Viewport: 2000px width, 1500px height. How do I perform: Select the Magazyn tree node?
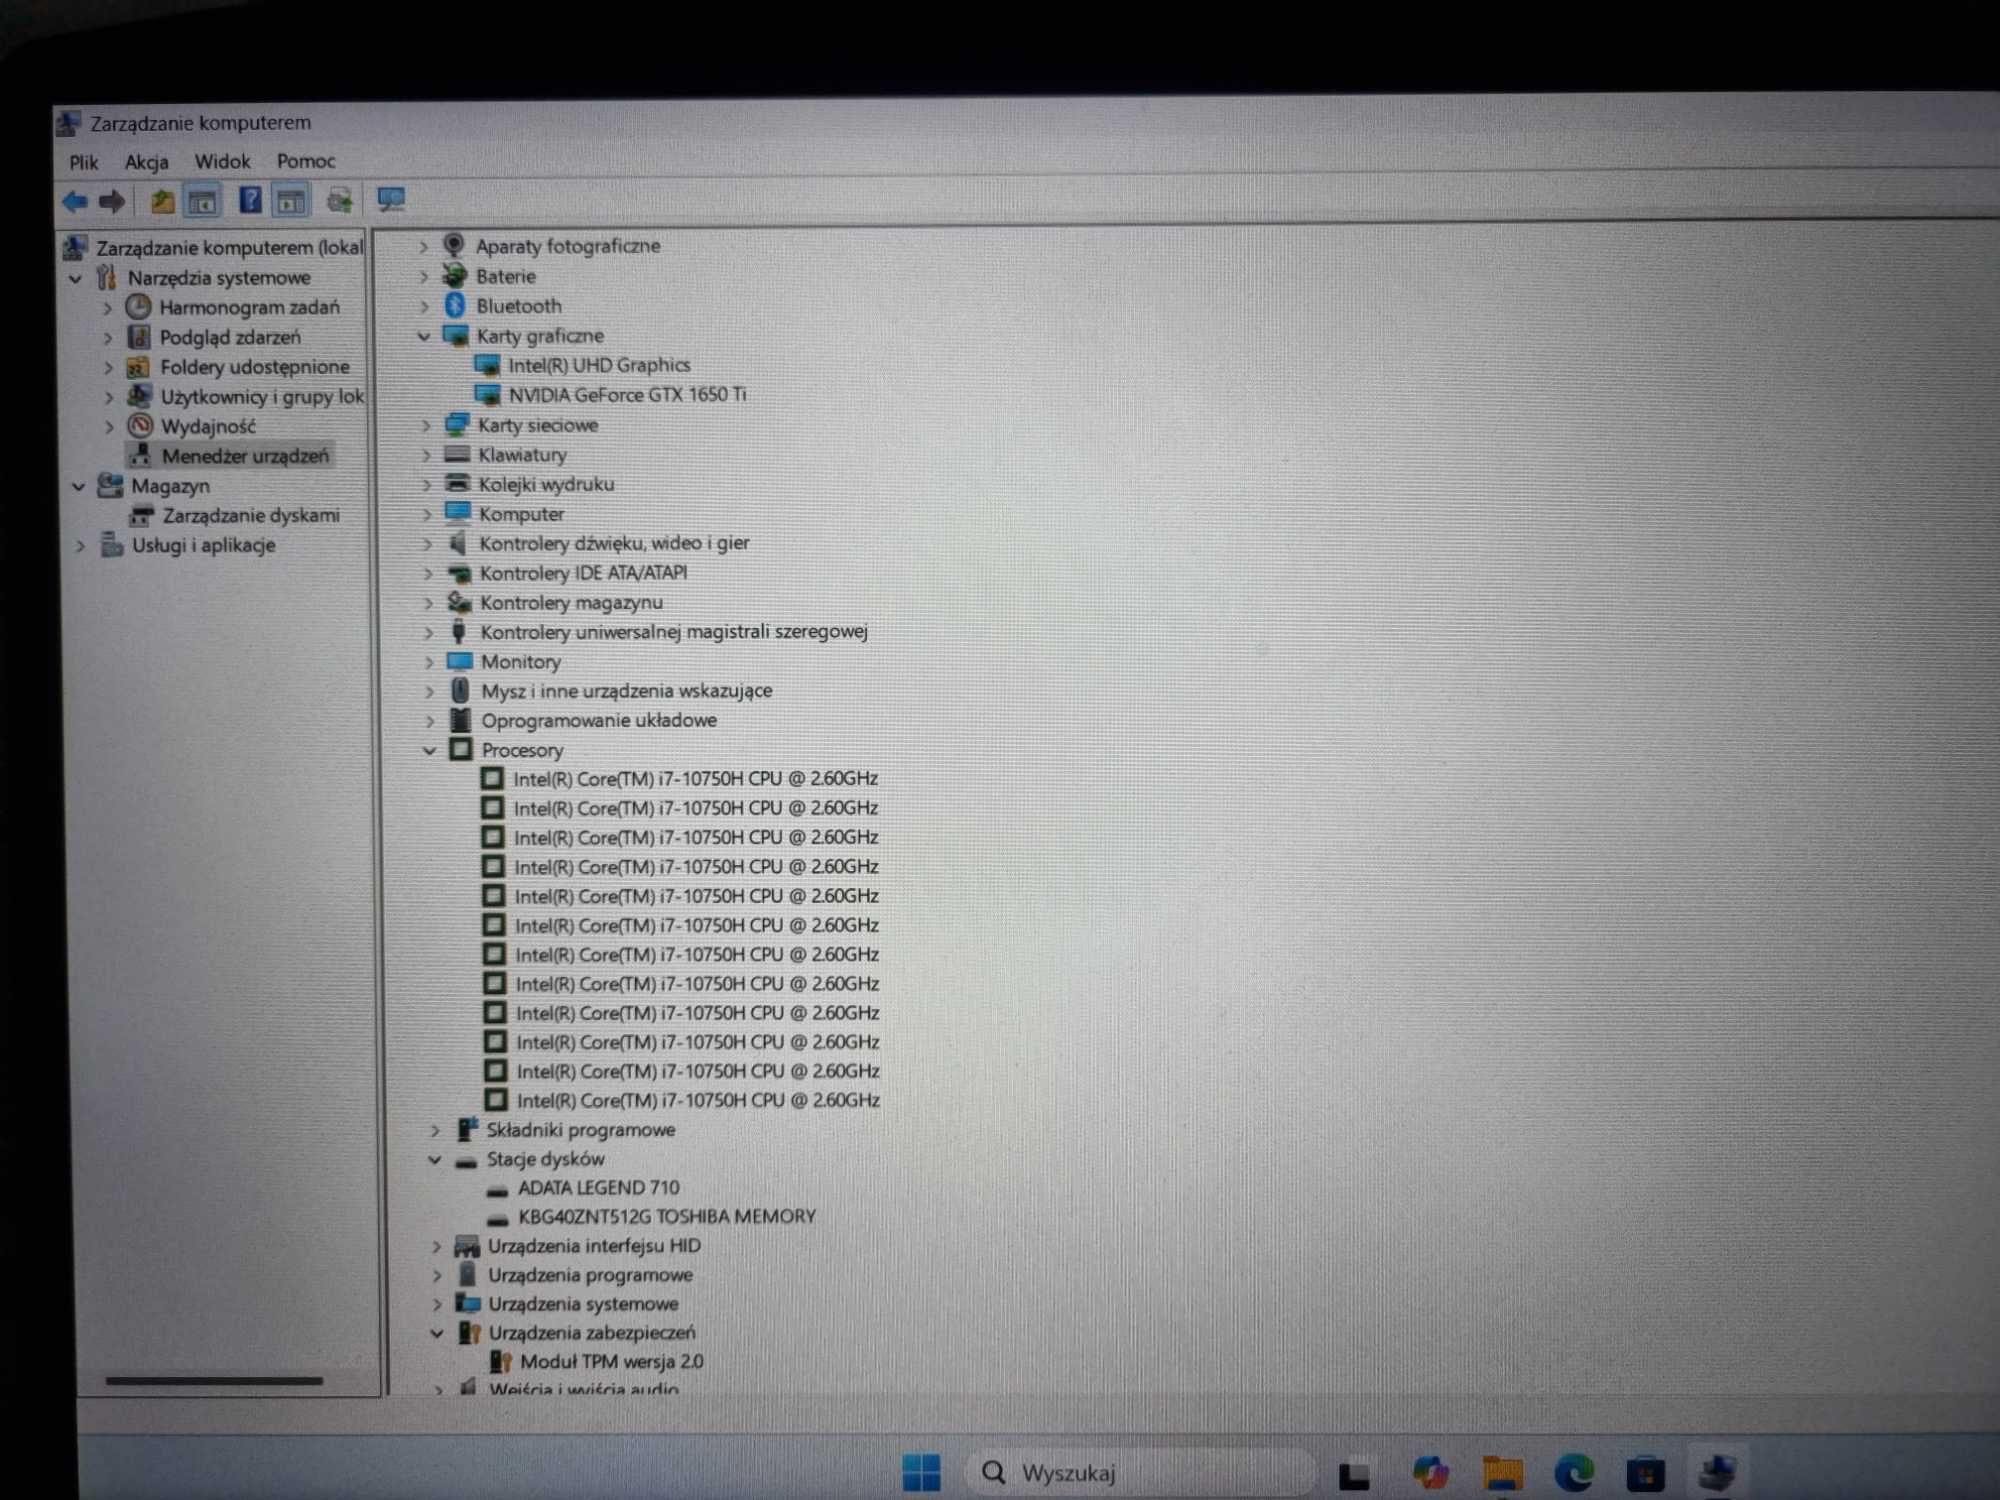(170, 486)
